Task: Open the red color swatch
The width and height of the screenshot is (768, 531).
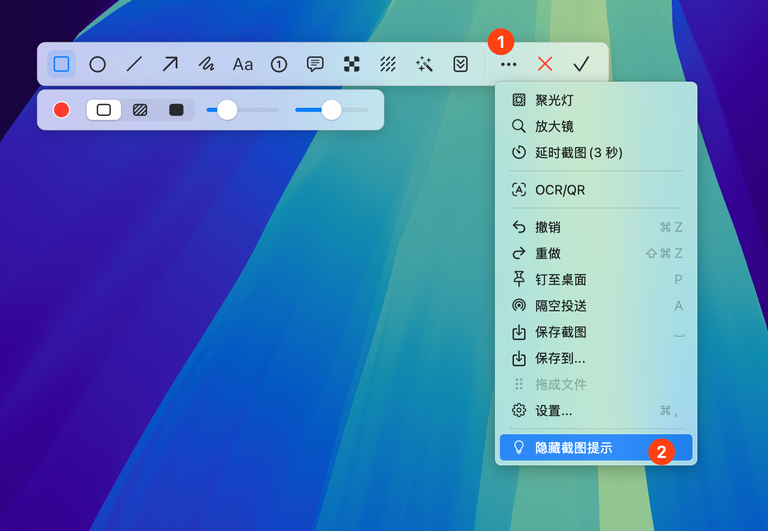Action: pyautogui.click(x=62, y=110)
